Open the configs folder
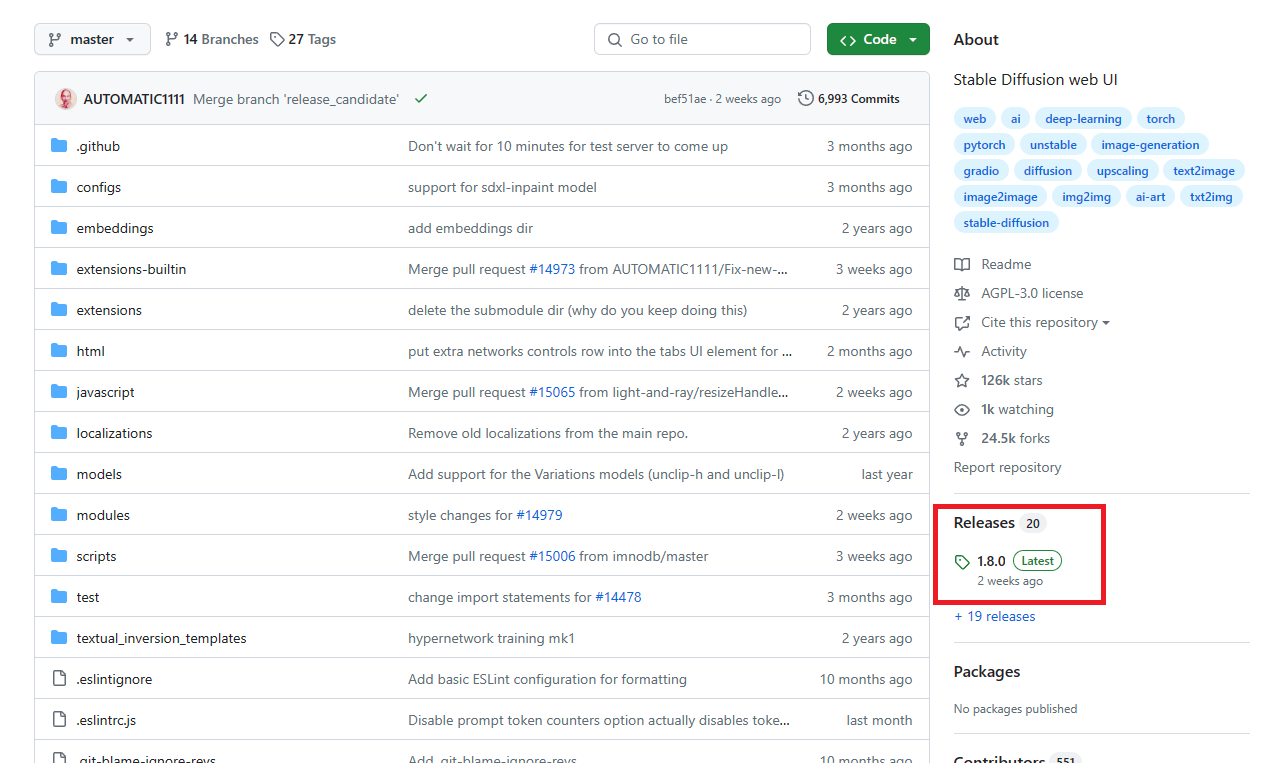This screenshot has height=763, width=1268. [x=98, y=187]
